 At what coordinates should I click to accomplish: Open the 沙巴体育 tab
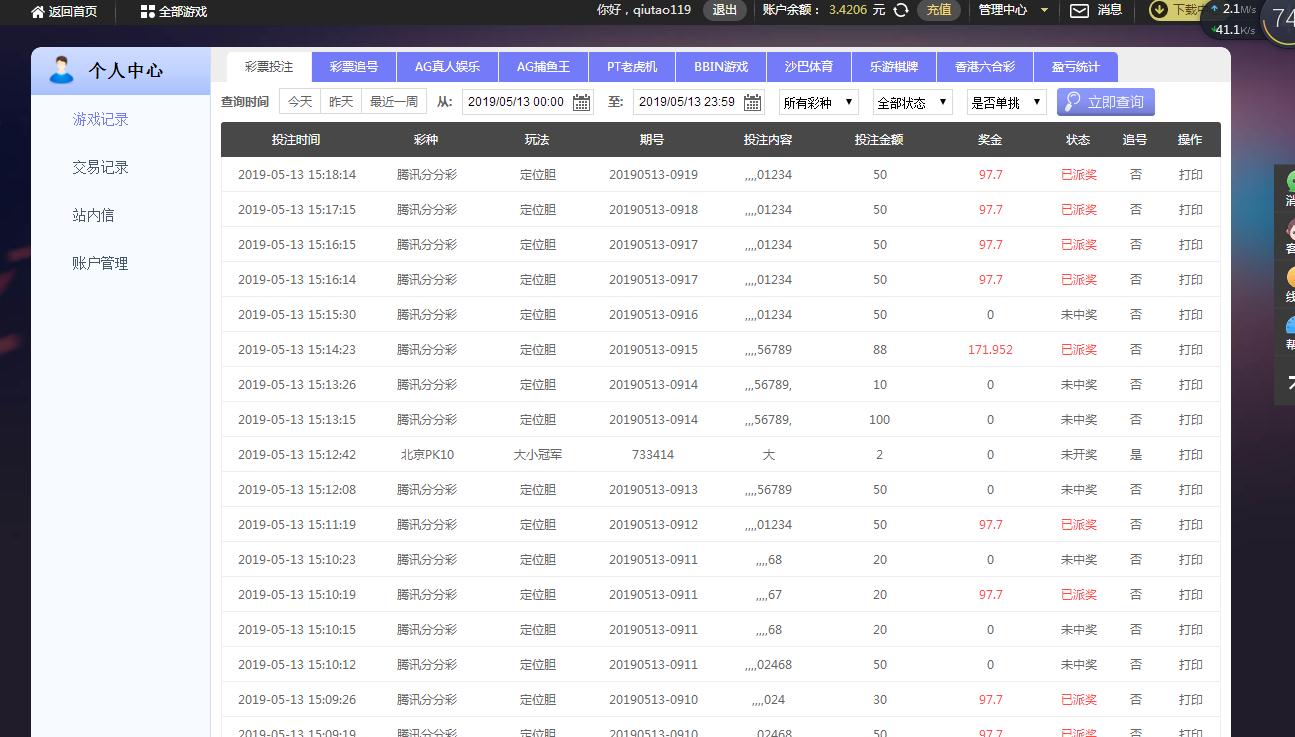(x=808, y=67)
